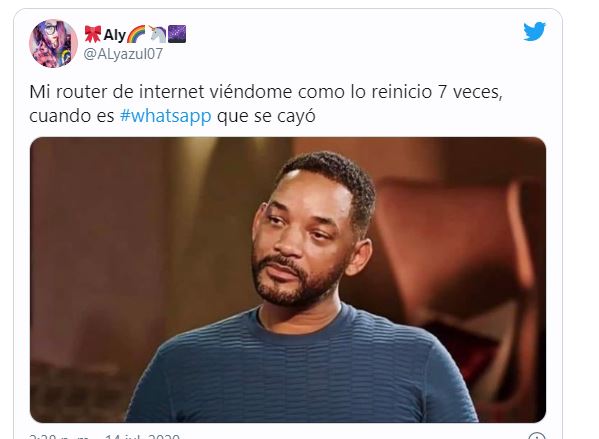Open the tweet timestamp at the bottom left
599x439 pixels.
coord(59,436)
